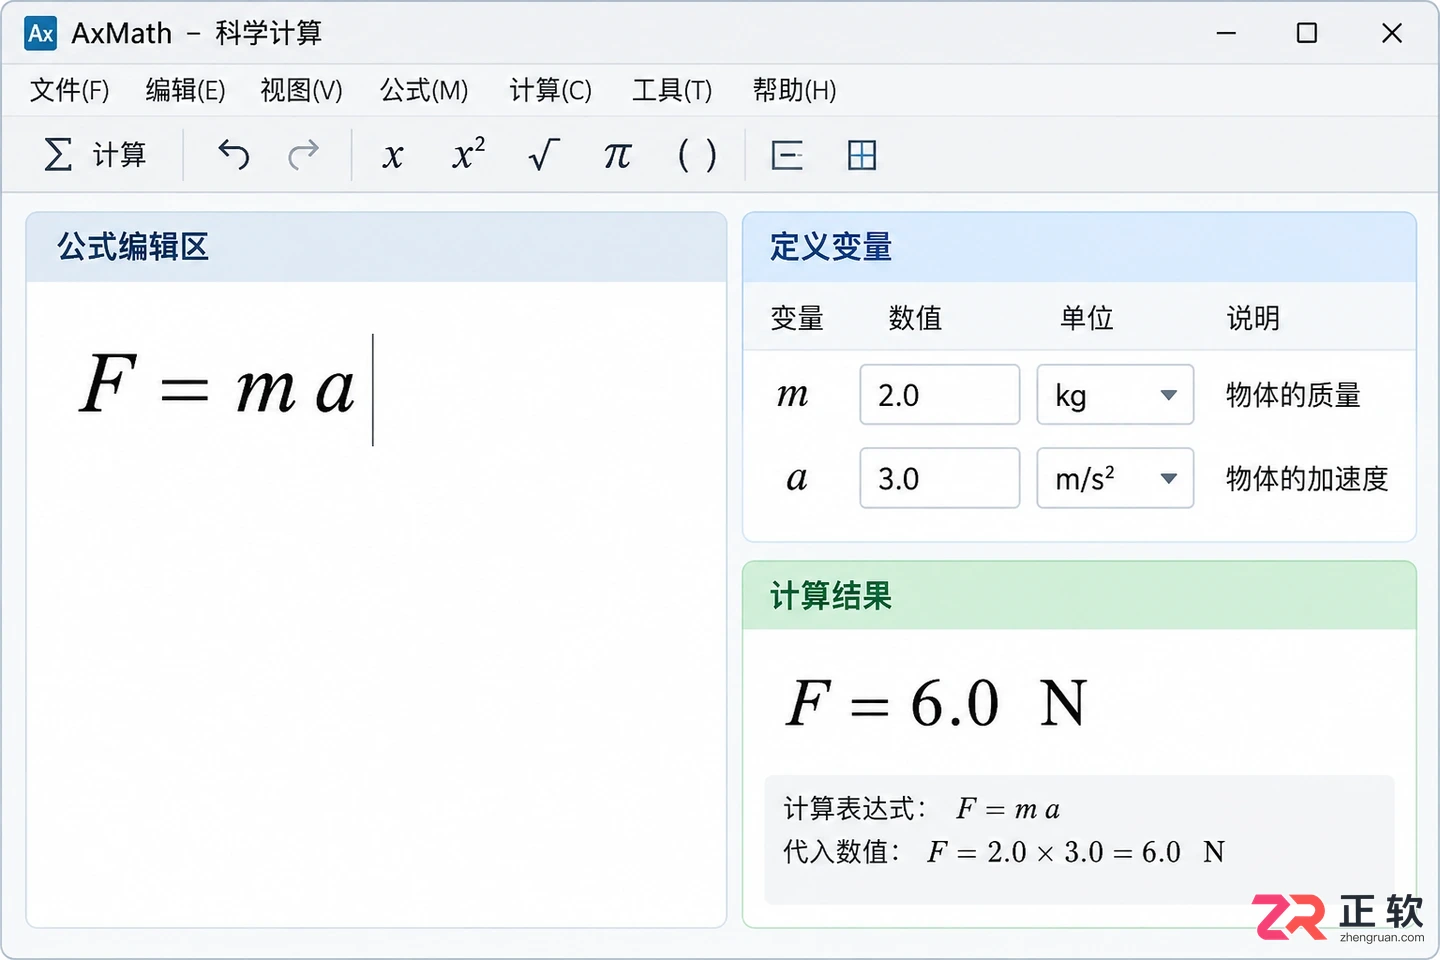Image resolution: width=1440 pixels, height=960 pixels.
Task: Click the 变量 column header
Action: point(797,318)
